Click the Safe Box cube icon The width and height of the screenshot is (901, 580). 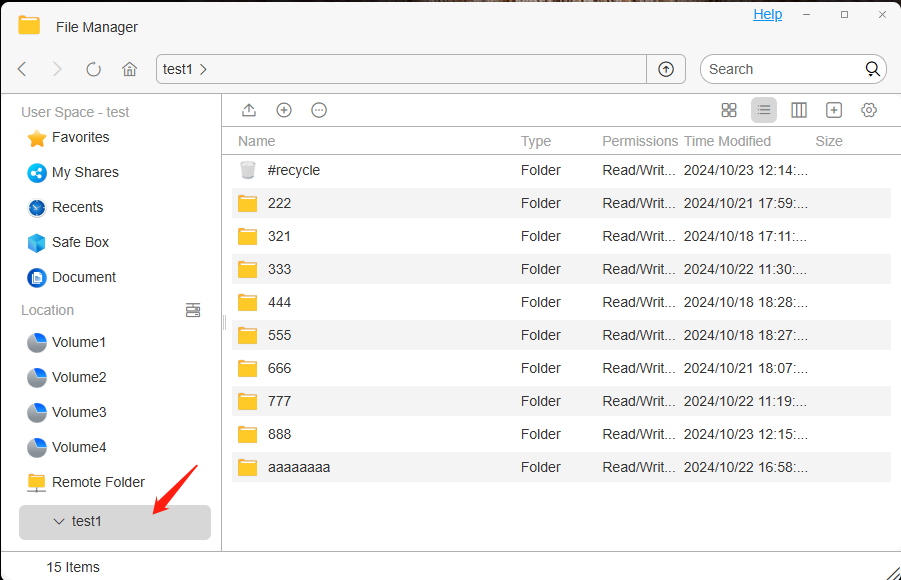coord(37,243)
